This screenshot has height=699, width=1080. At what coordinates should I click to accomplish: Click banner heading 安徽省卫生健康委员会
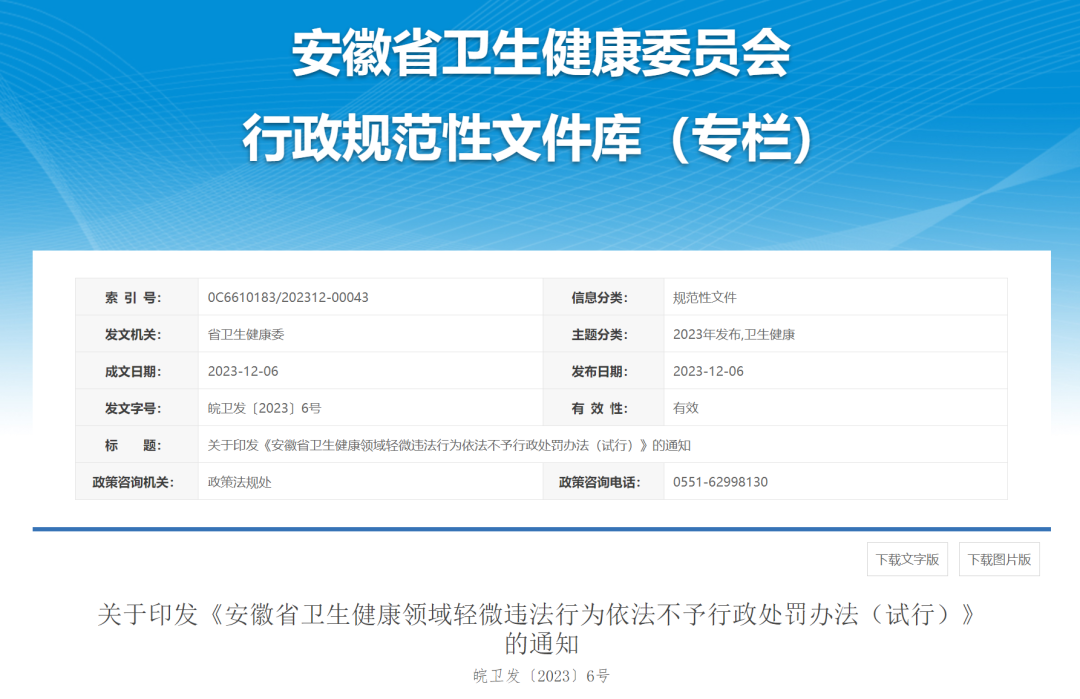click(541, 54)
